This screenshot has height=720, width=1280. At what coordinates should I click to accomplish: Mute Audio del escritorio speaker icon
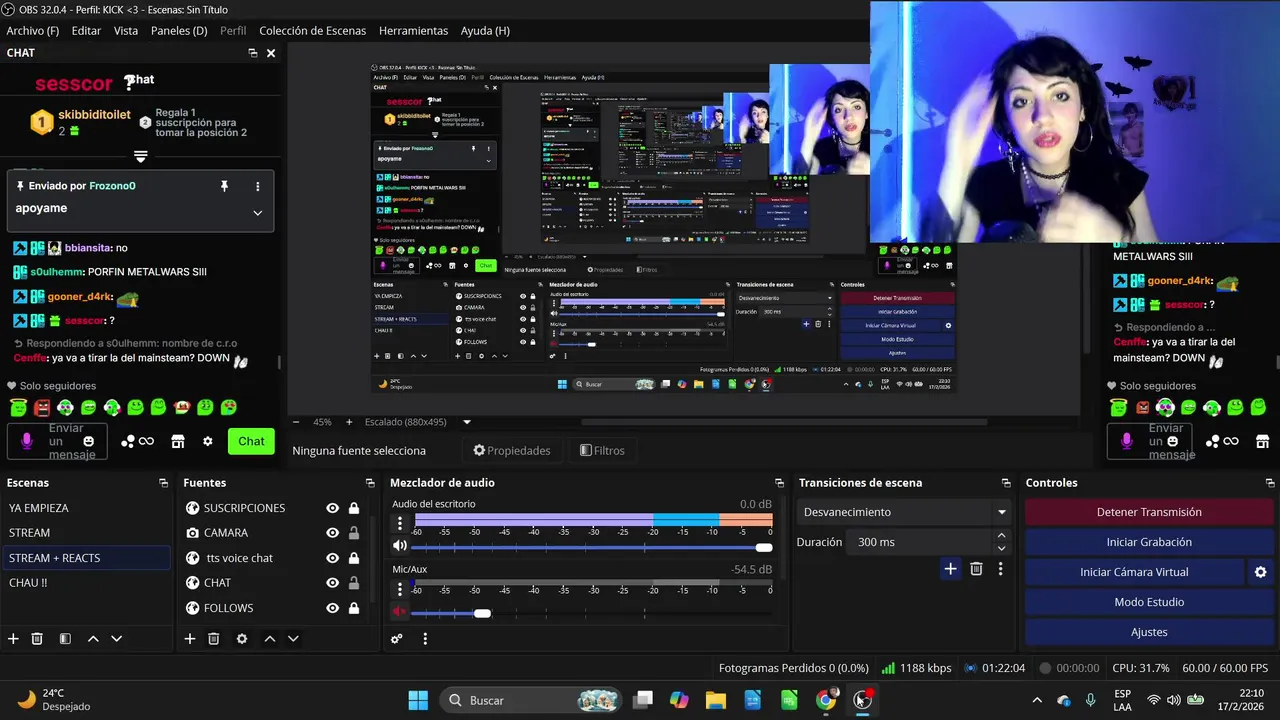[x=400, y=546]
